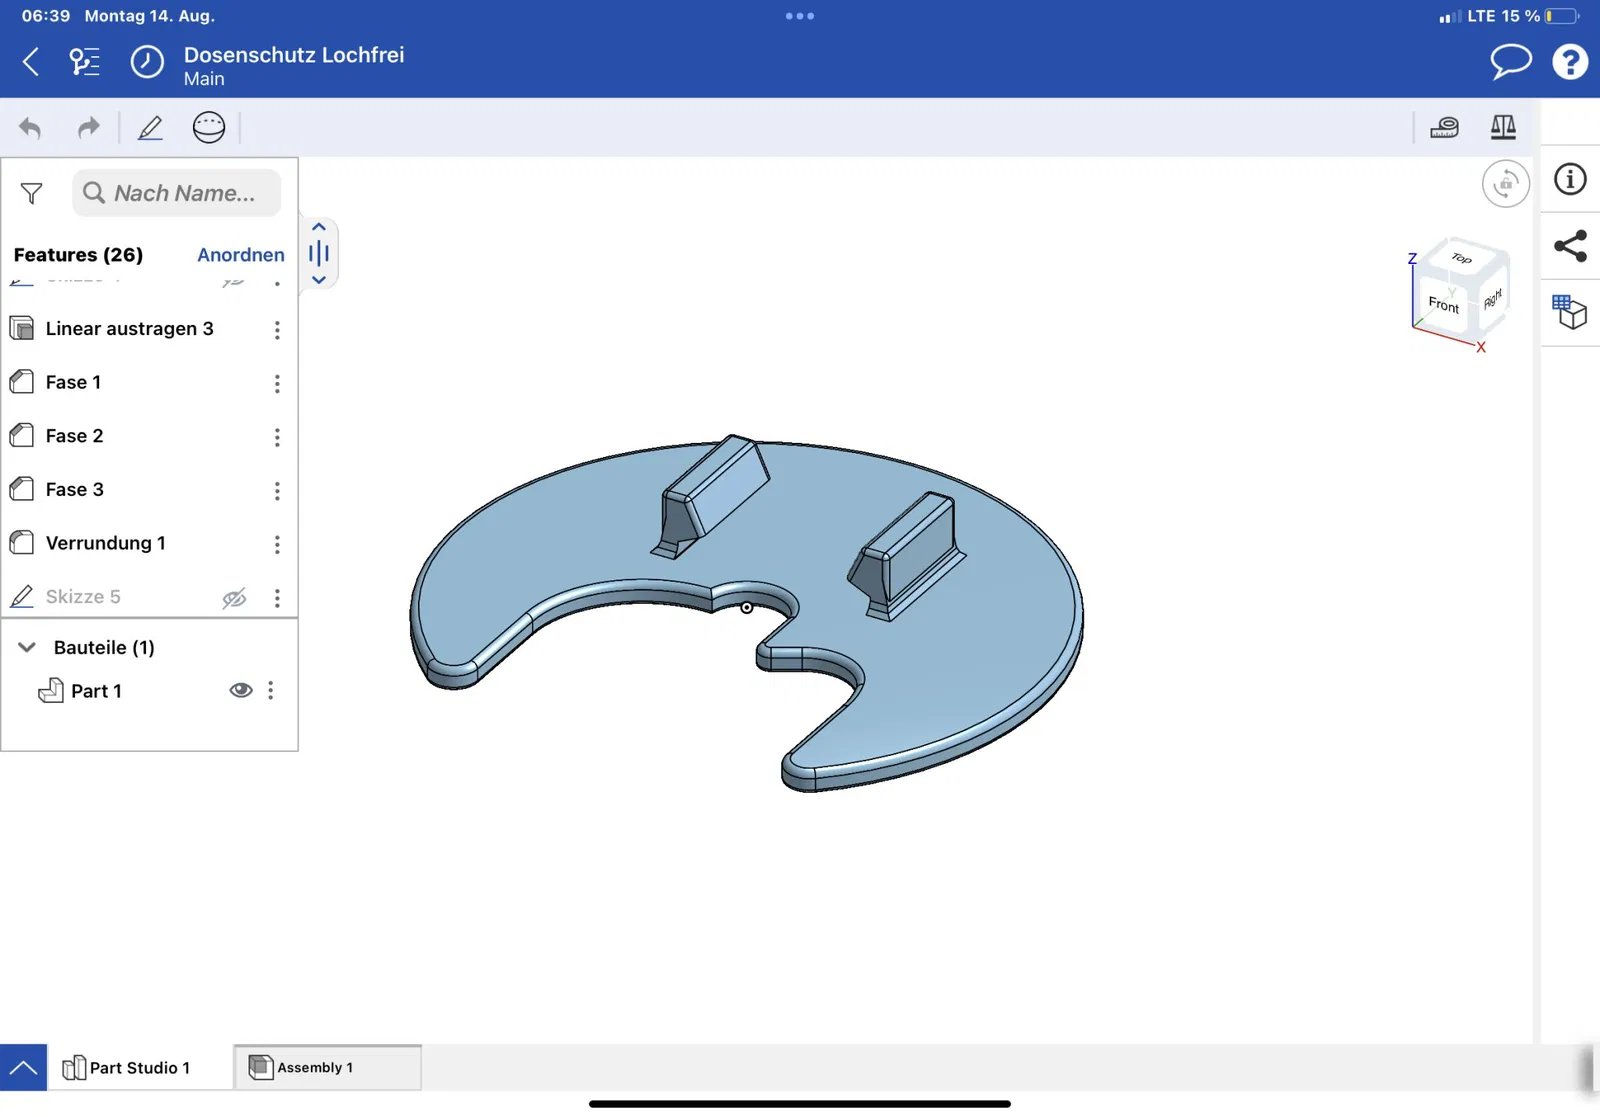Open the comments speech bubble
The image size is (1600, 1117).
[1511, 62]
